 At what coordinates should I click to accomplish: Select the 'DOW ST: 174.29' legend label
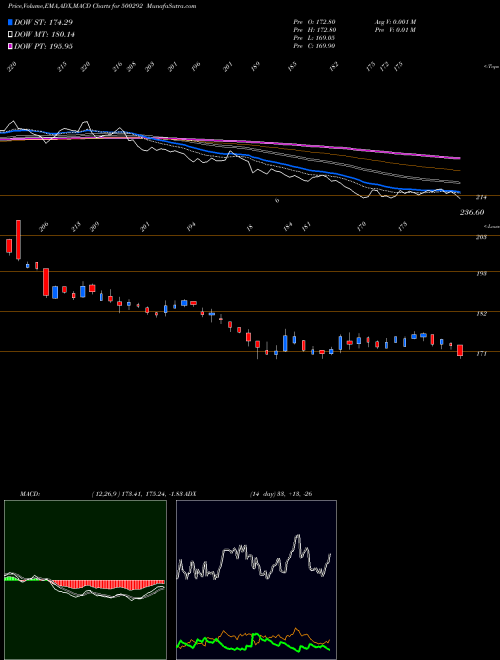coord(43,22)
